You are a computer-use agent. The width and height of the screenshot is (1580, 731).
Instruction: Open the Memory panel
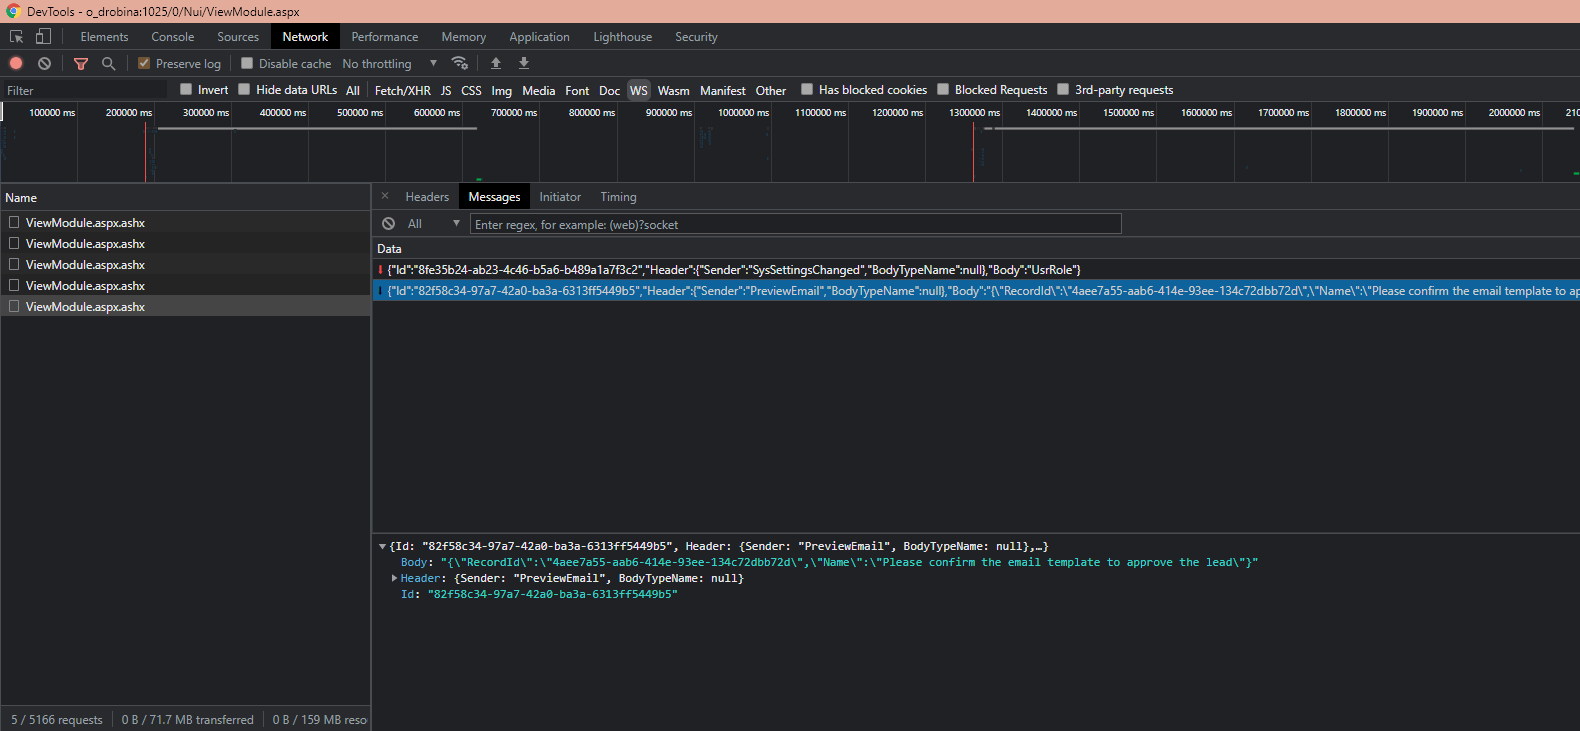coord(464,37)
